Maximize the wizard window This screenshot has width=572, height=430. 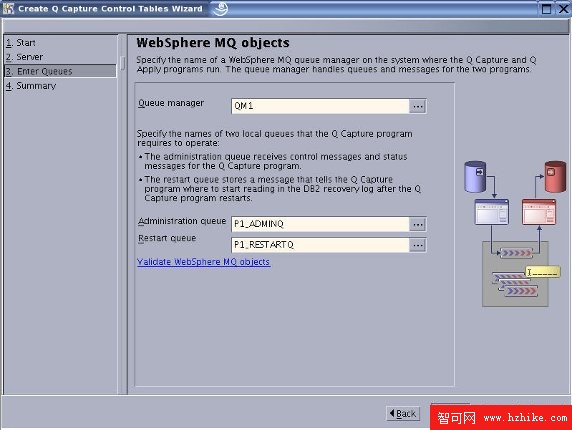tap(546, 9)
